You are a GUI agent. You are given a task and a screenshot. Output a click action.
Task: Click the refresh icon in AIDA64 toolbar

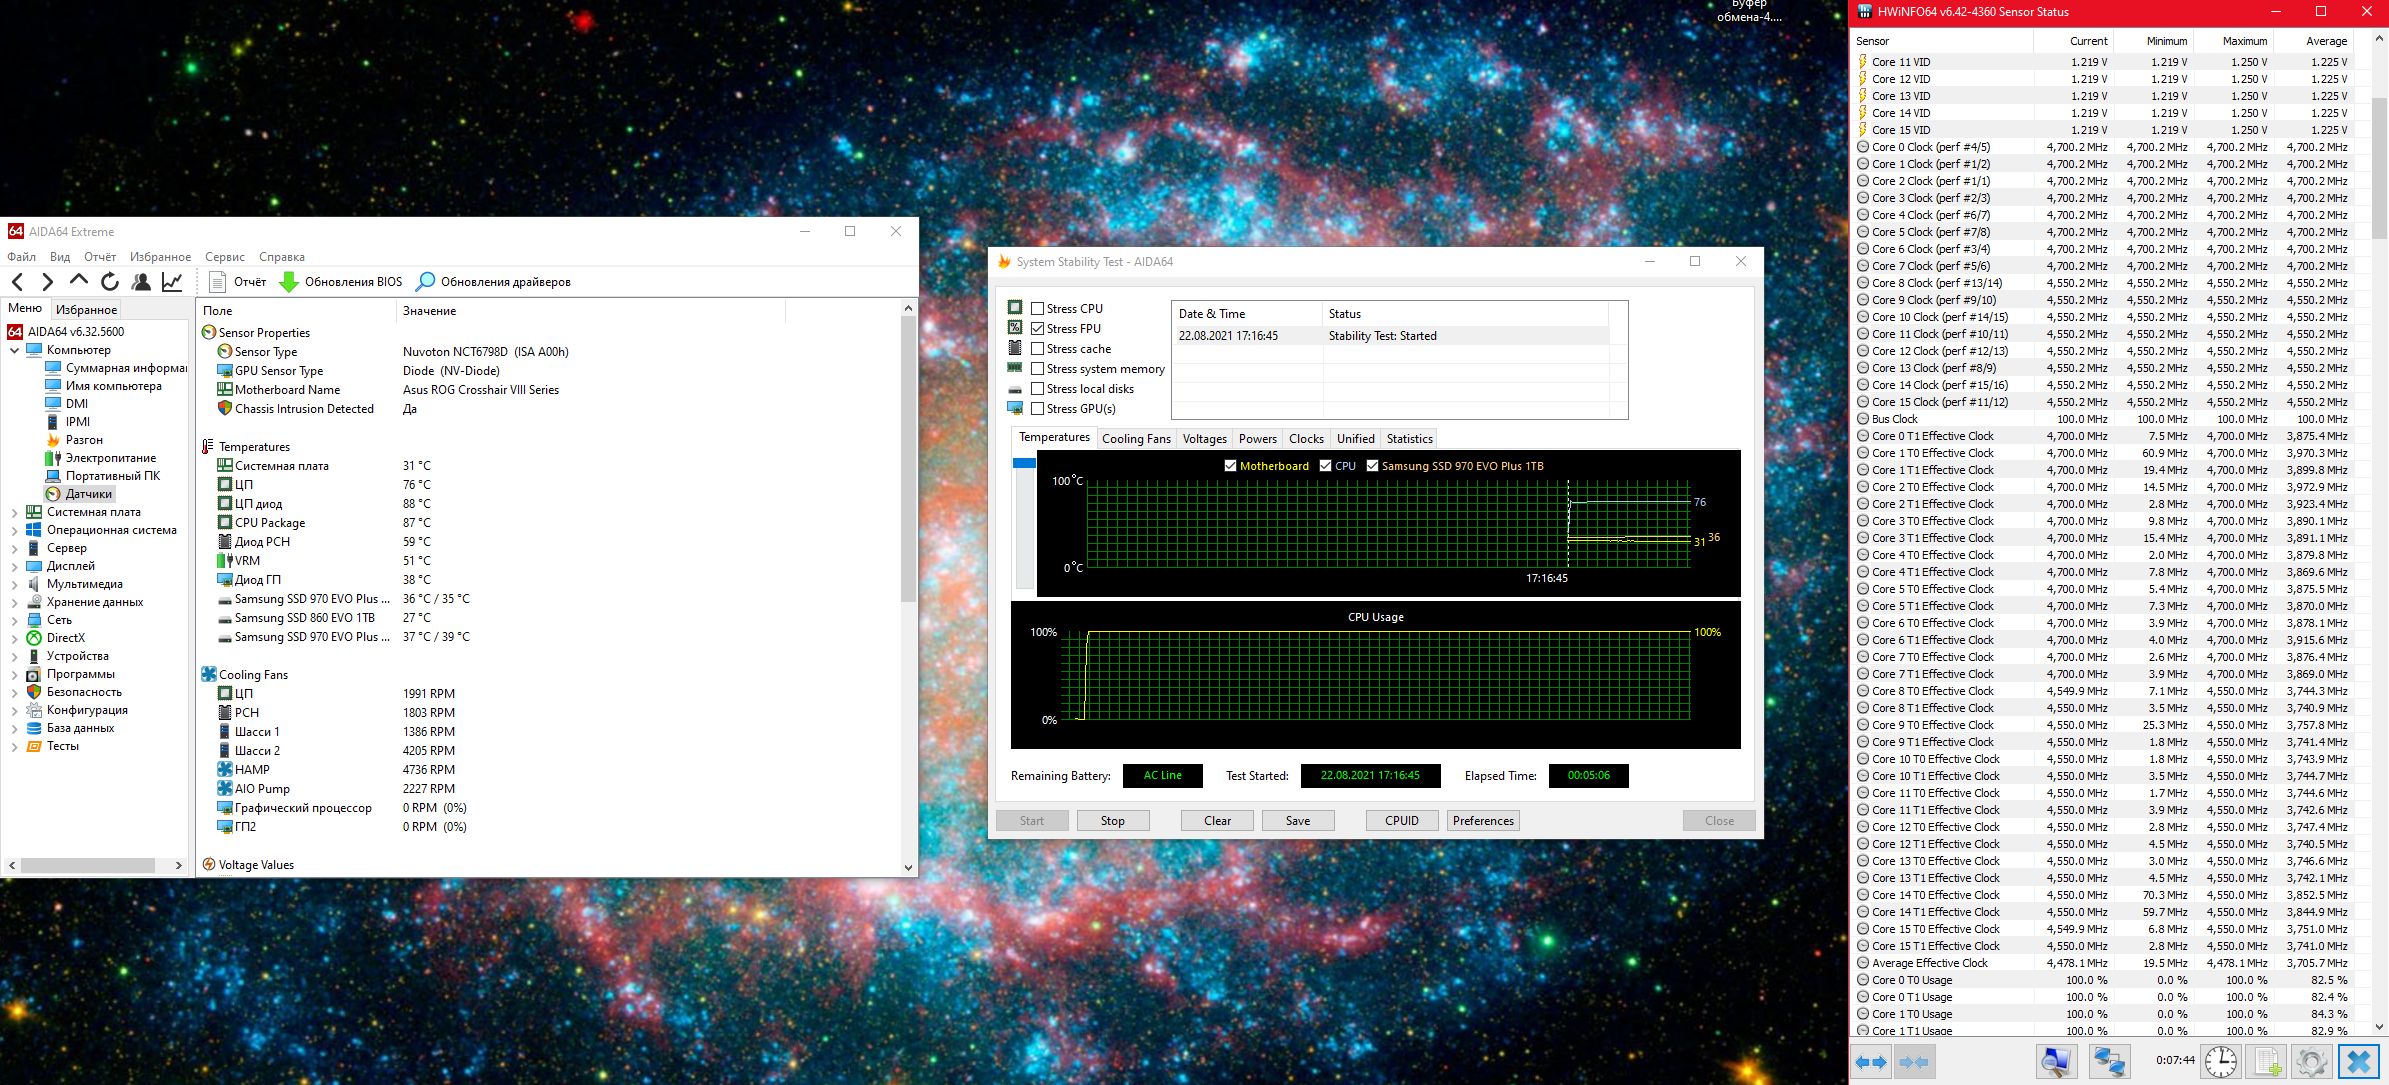(110, 282)
